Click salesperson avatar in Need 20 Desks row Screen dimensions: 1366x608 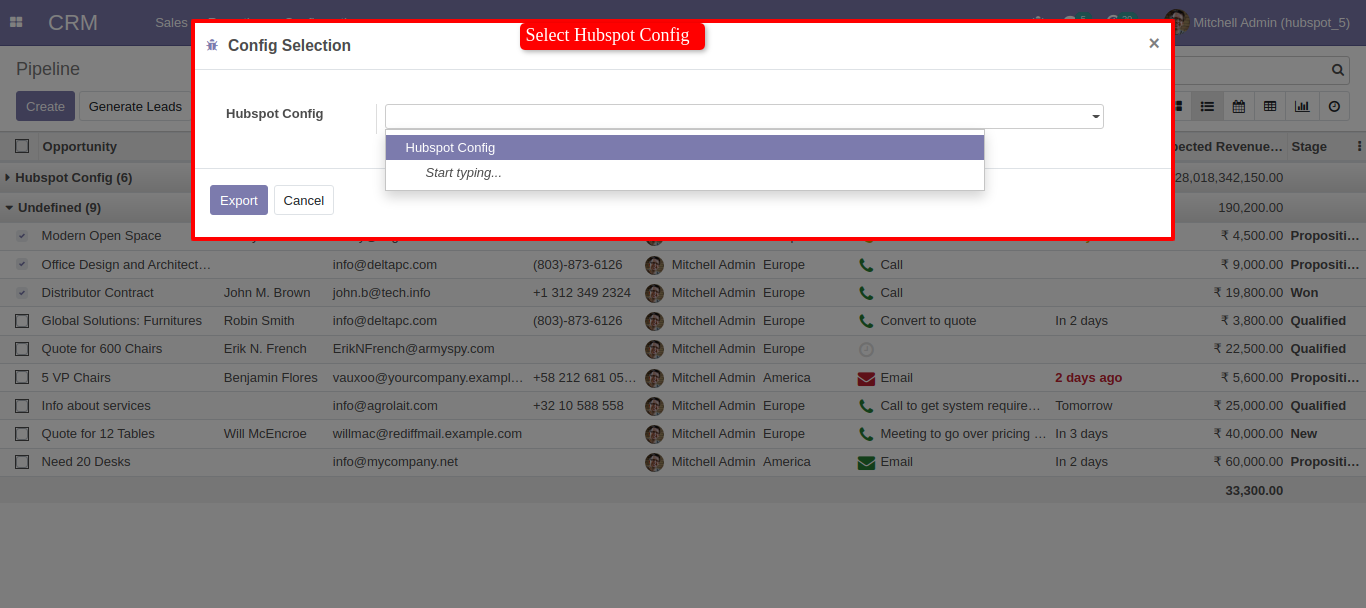(654, 462)
